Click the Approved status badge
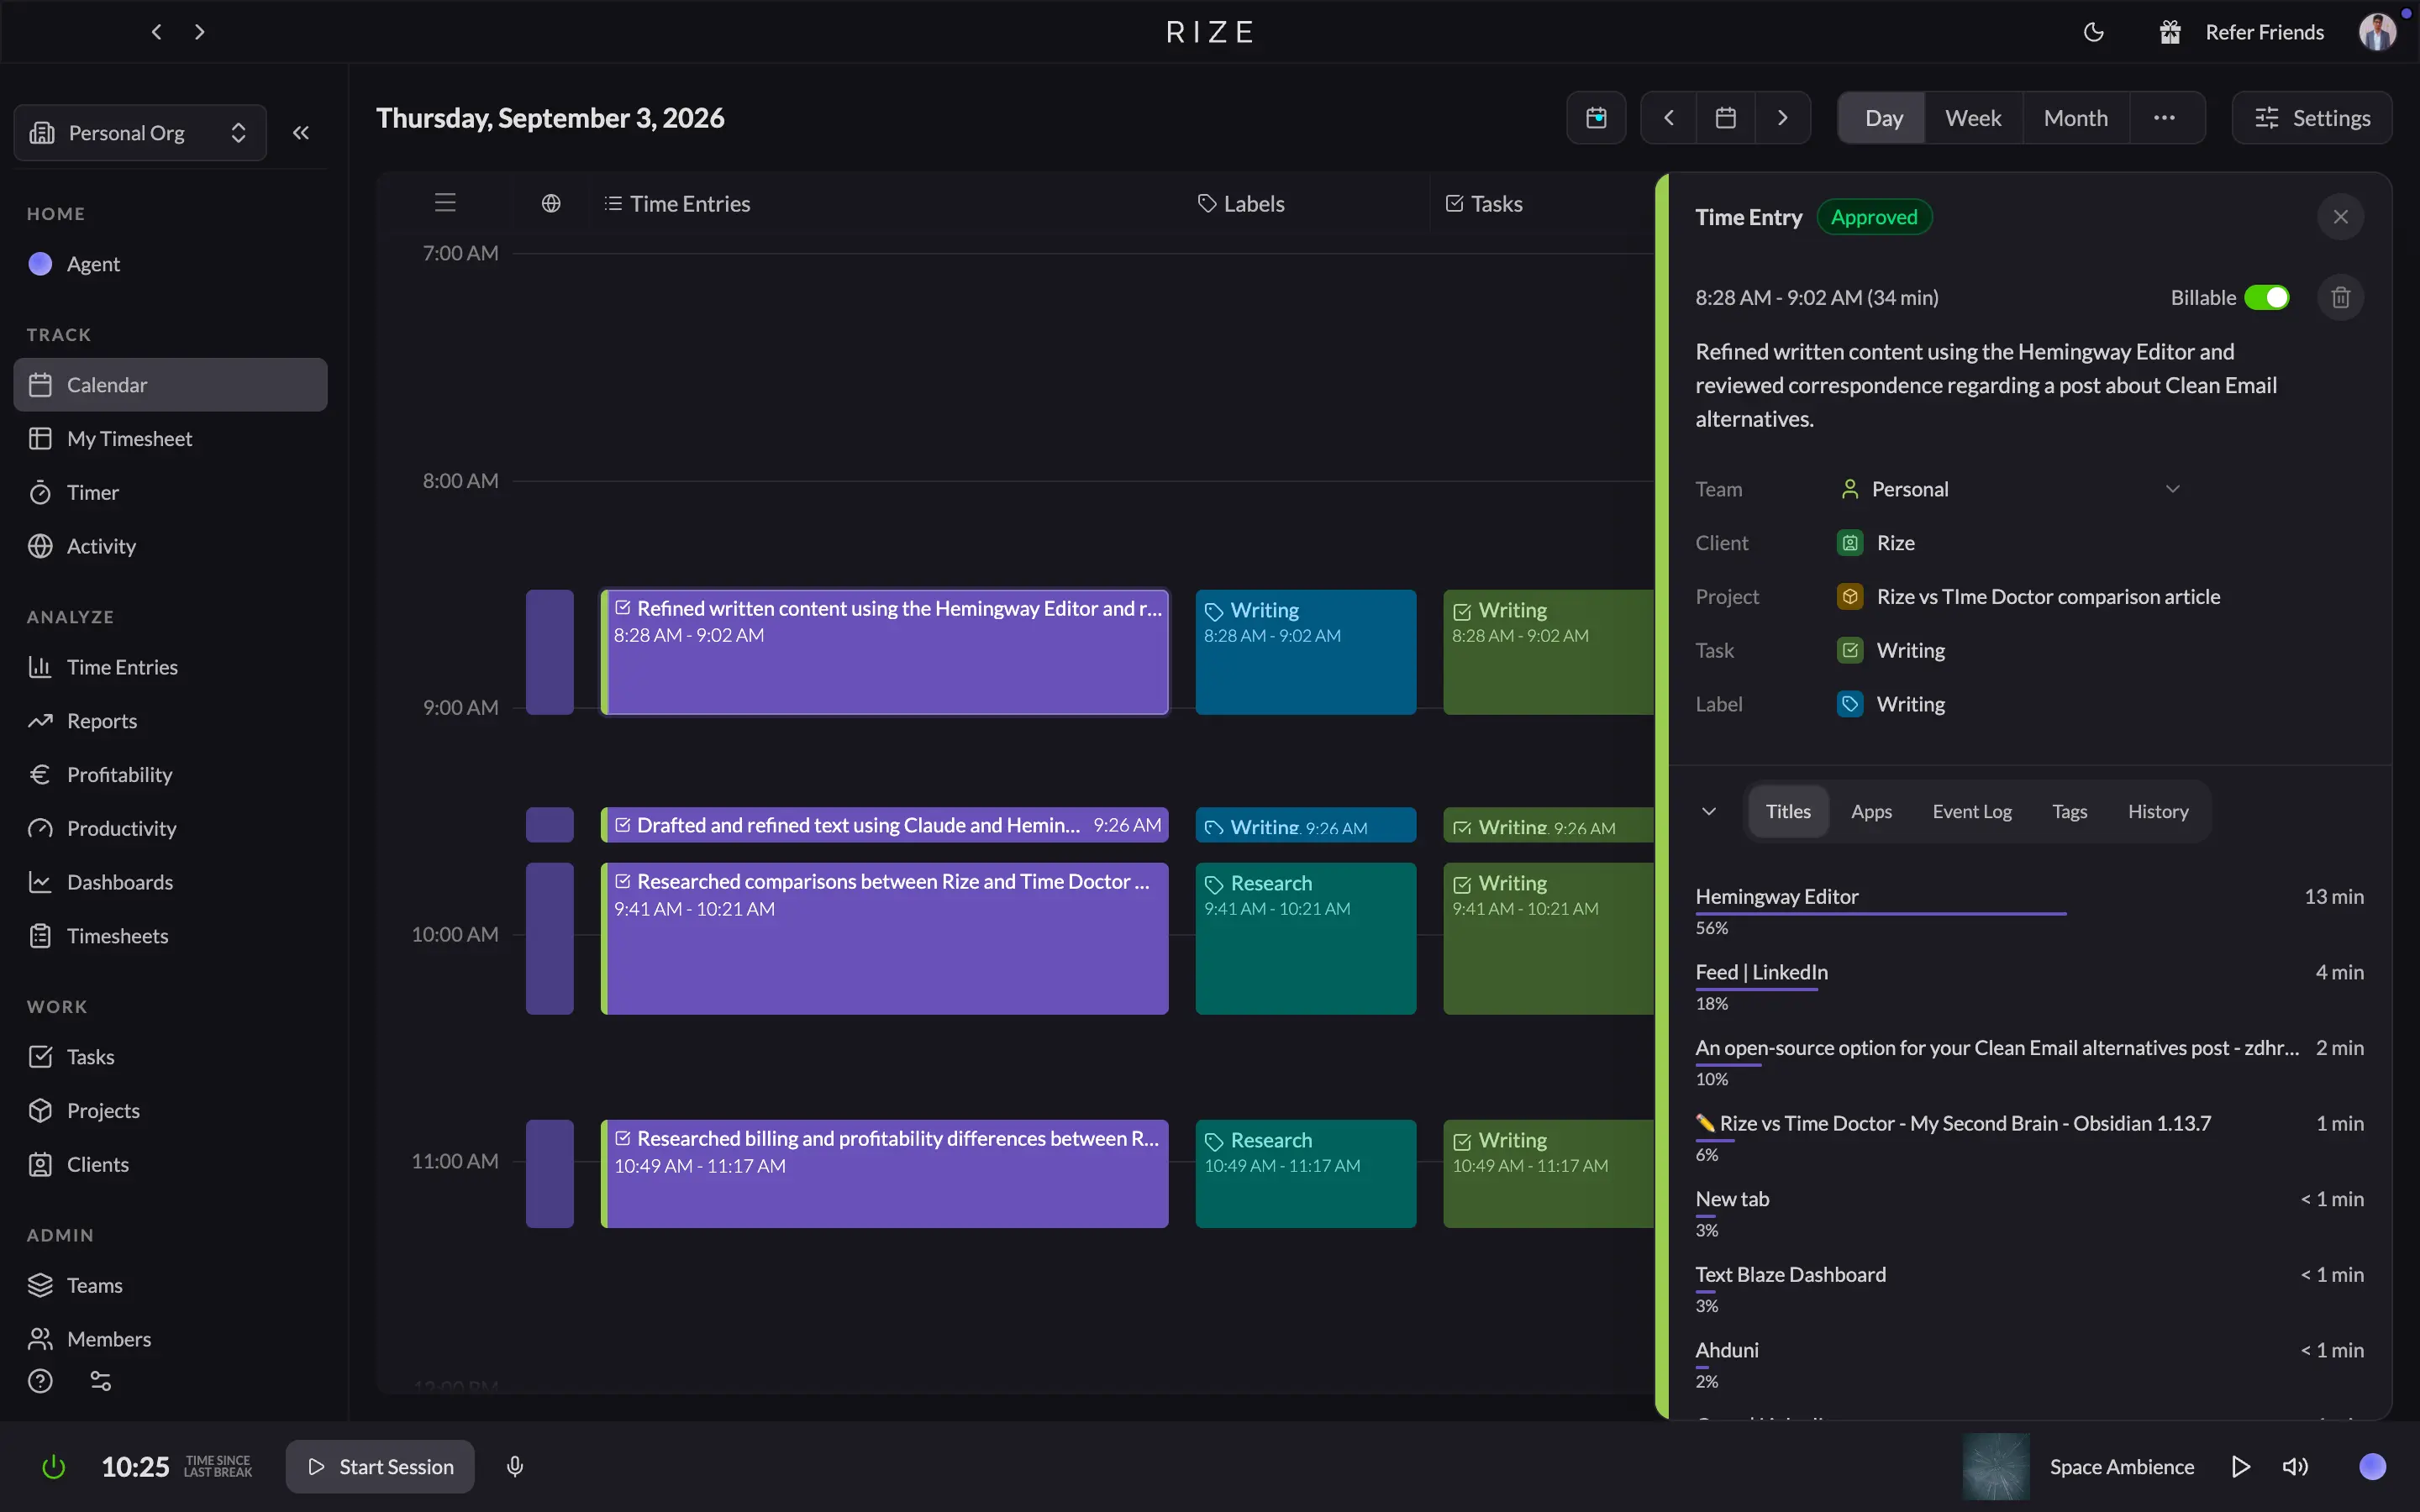 tap(1874, 217)
